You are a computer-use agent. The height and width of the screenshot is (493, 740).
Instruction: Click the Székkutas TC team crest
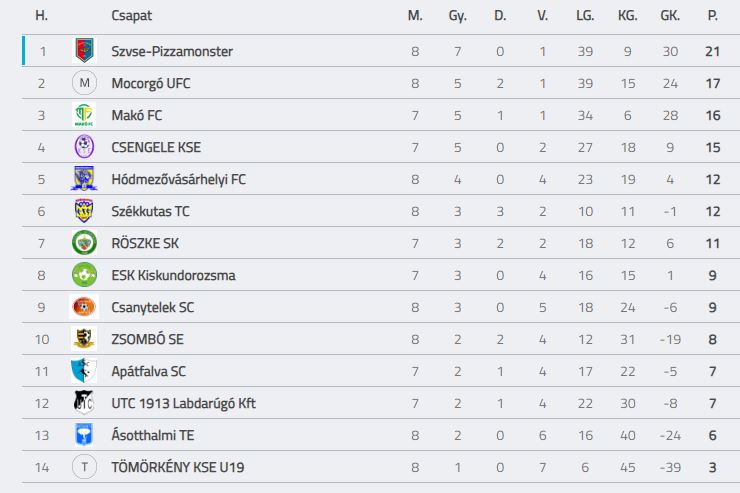click(x=84, y=211)
